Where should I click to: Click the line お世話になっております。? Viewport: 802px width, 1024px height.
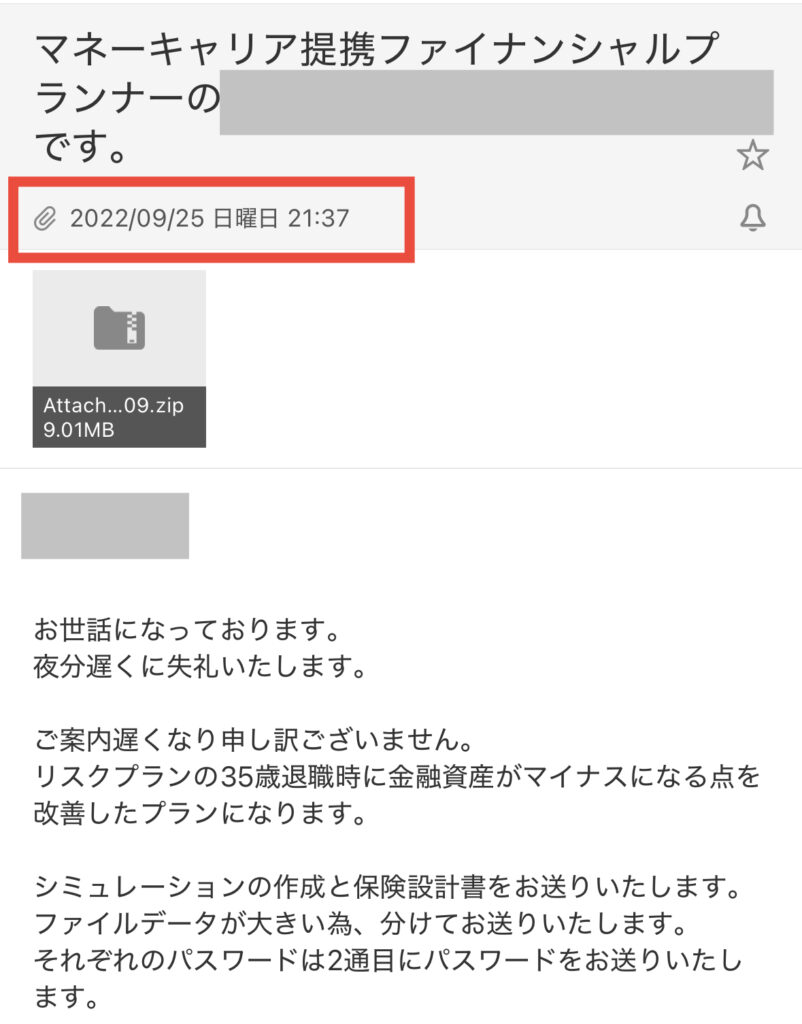tap(187, 630)
